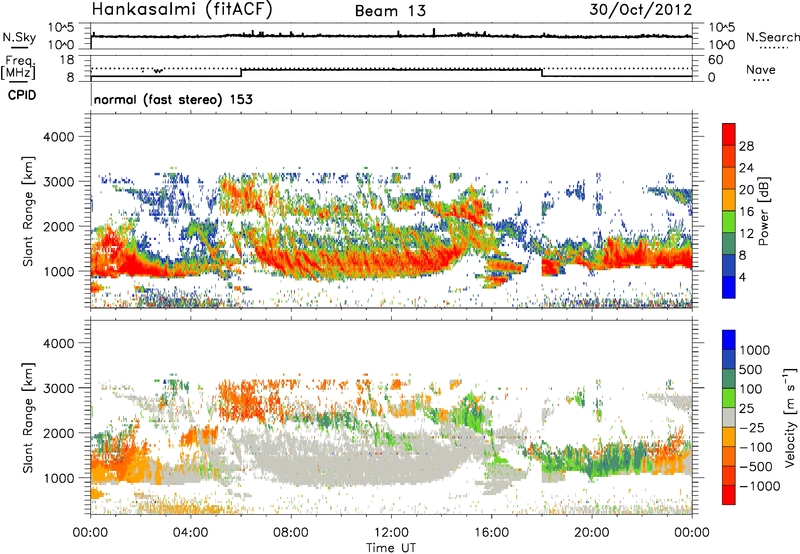Click the Velocity [m s-1] colorbar title
Viewport: 800px width, 554px height.
tap(790, 417)
